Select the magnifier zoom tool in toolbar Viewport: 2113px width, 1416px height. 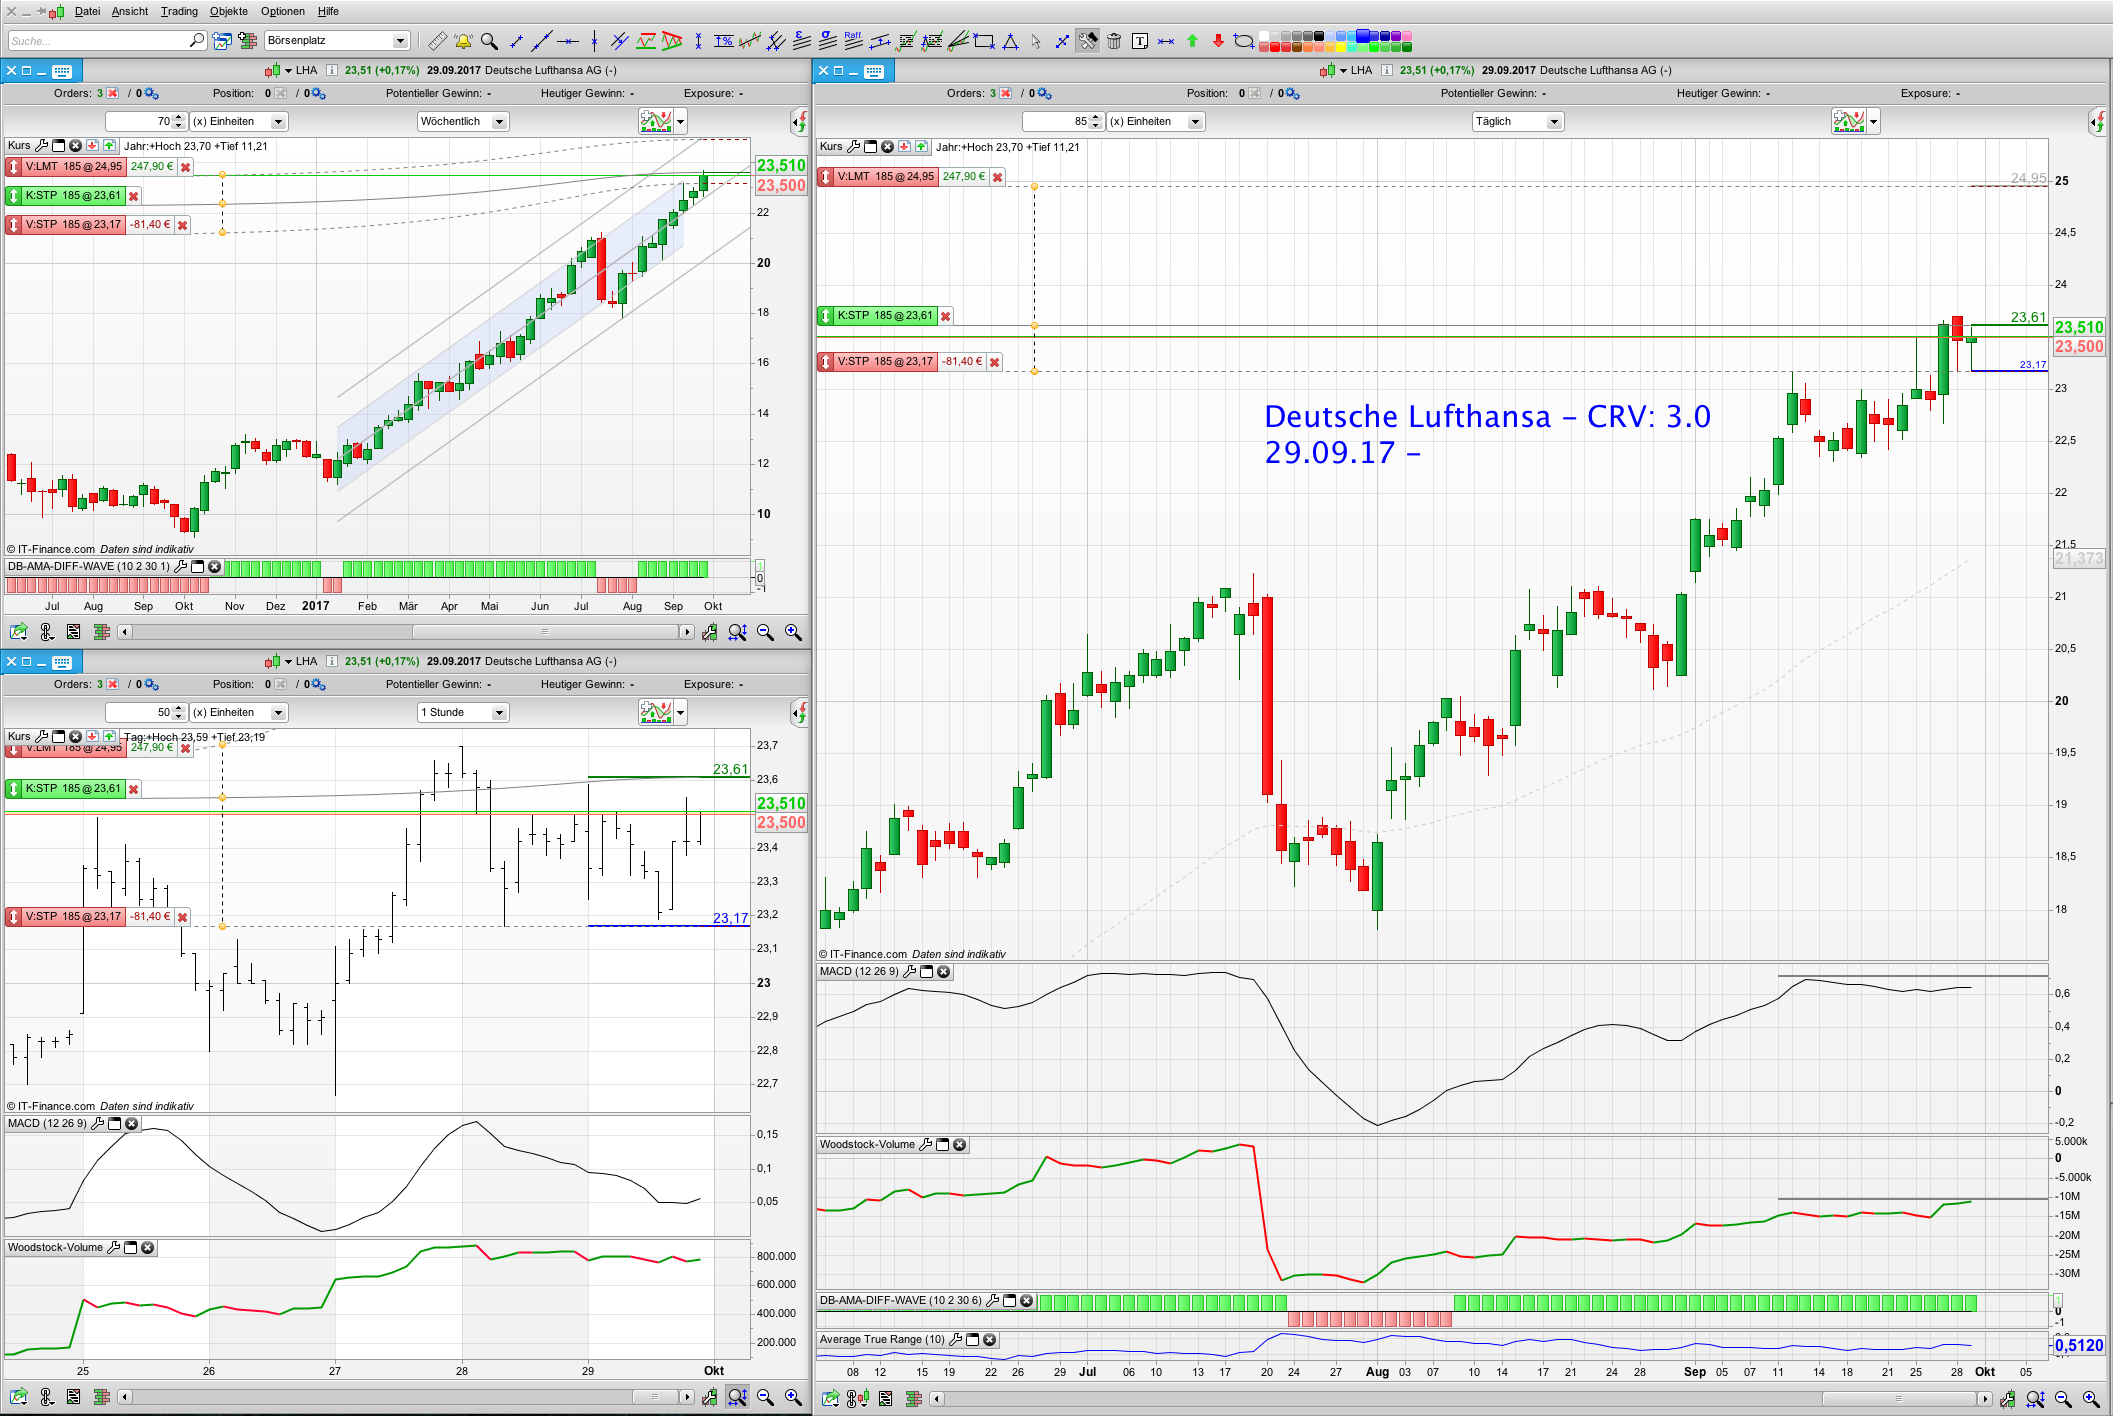tap(489, 41)
